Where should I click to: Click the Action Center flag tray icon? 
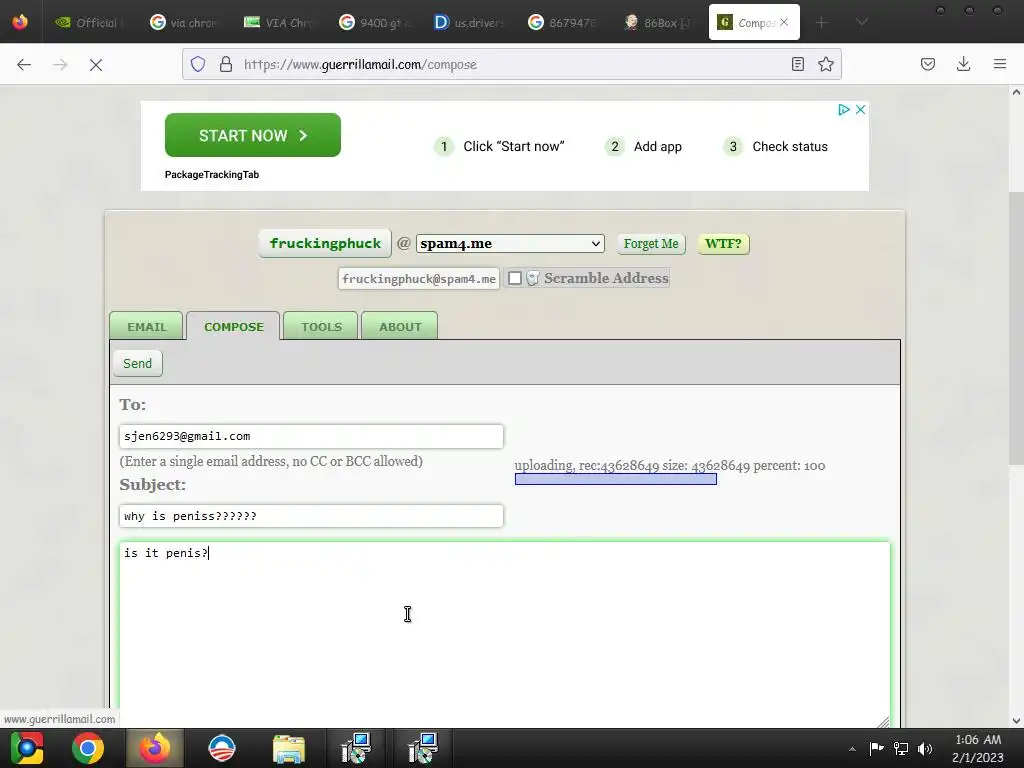[x=876, y=748]
